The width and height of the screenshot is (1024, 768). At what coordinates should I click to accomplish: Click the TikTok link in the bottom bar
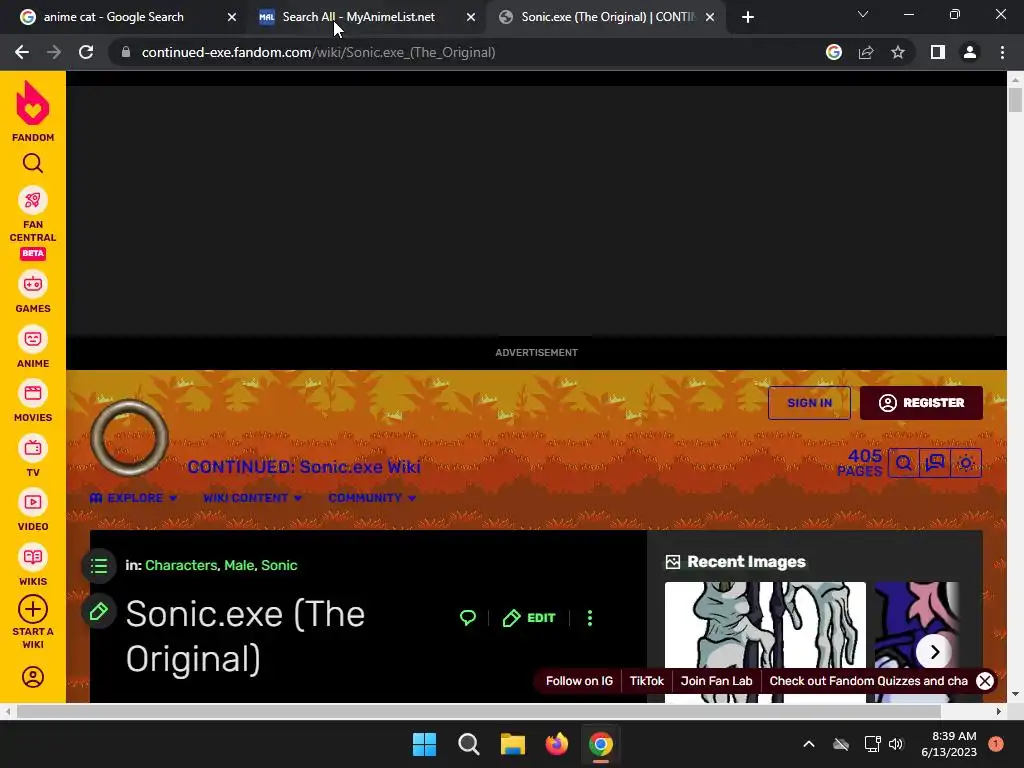(x=647, y=681)
